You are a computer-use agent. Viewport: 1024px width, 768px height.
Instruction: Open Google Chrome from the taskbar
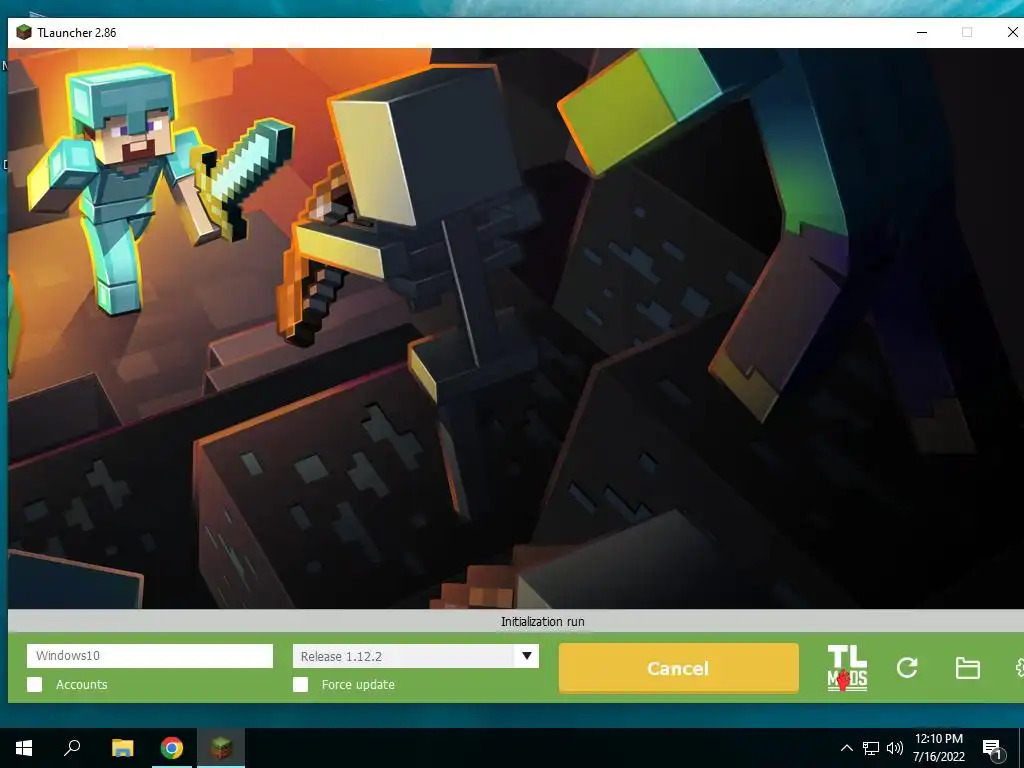172,748
